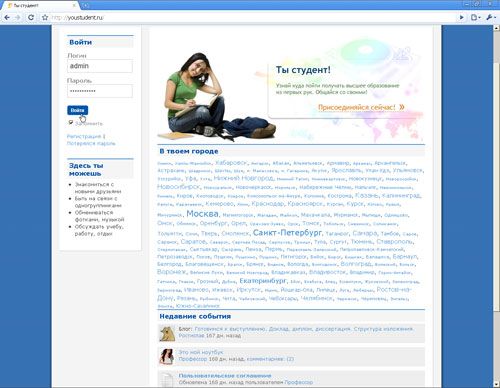500x388 pixels.
Task: Select the city Кемерово
Action: (x=219, y=204)
